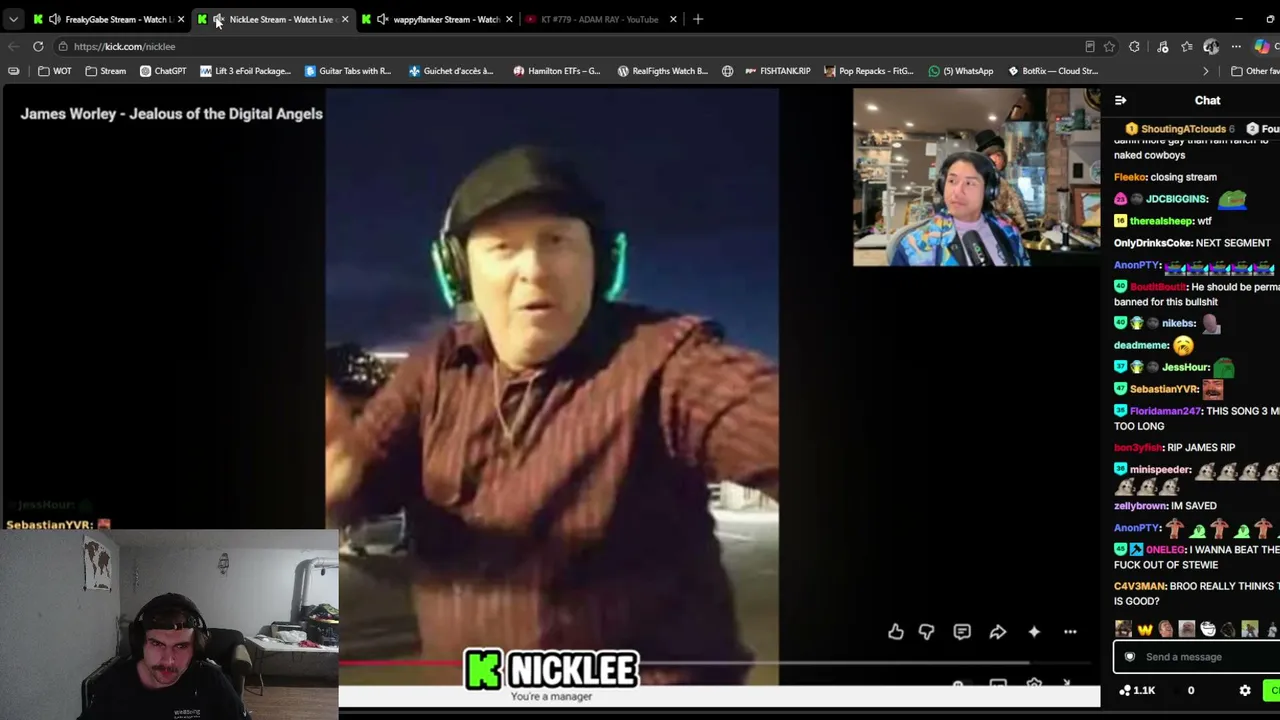Open the three-dot more options on video
Viewport: 1280px width, 720px height.
tap(1070, 632)
